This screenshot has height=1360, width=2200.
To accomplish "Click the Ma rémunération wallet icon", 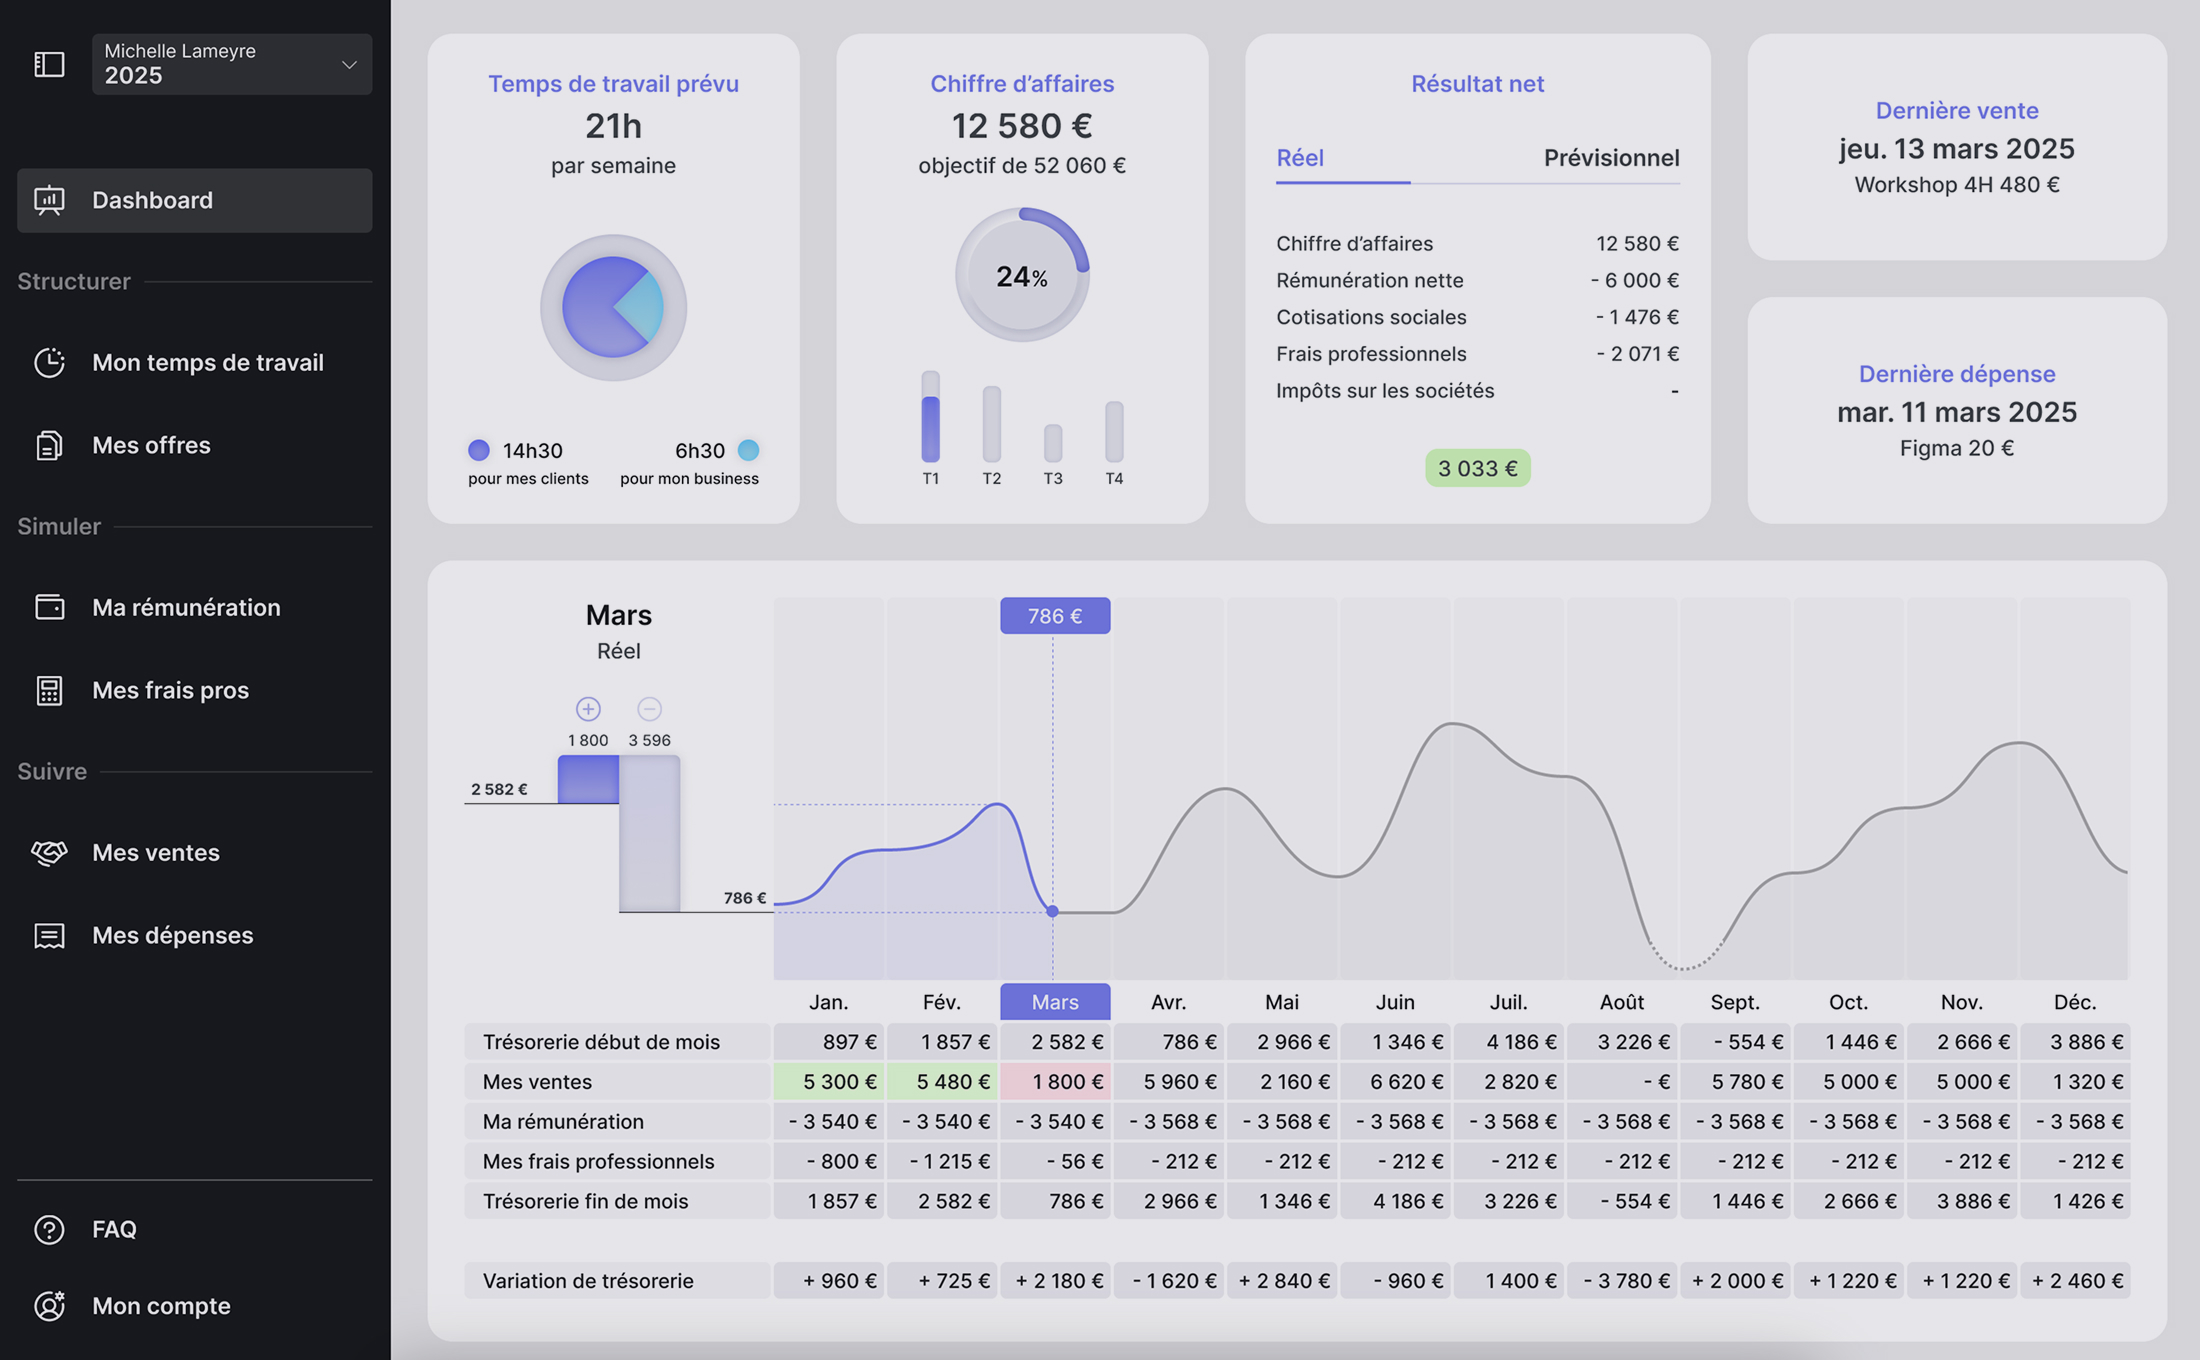I will tap(49, 607).
